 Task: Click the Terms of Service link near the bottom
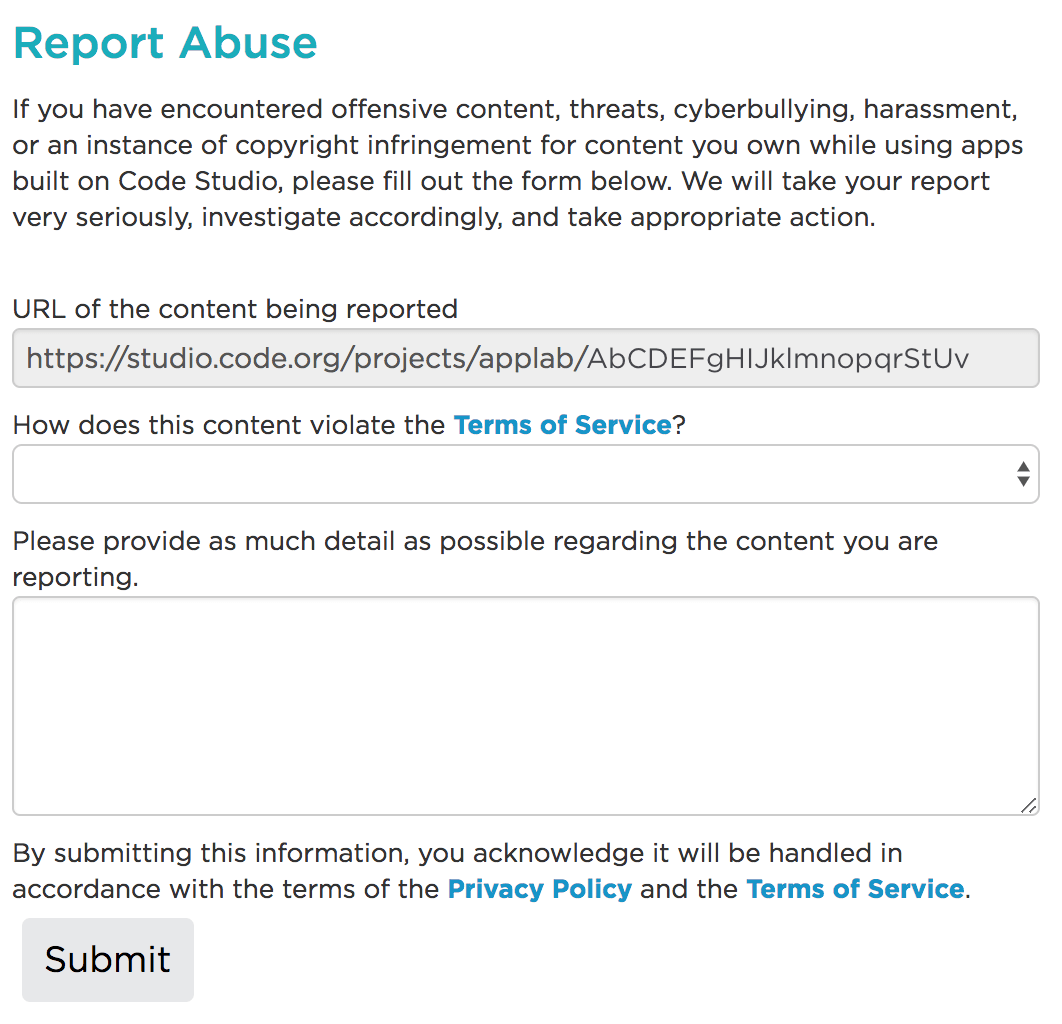855,889
